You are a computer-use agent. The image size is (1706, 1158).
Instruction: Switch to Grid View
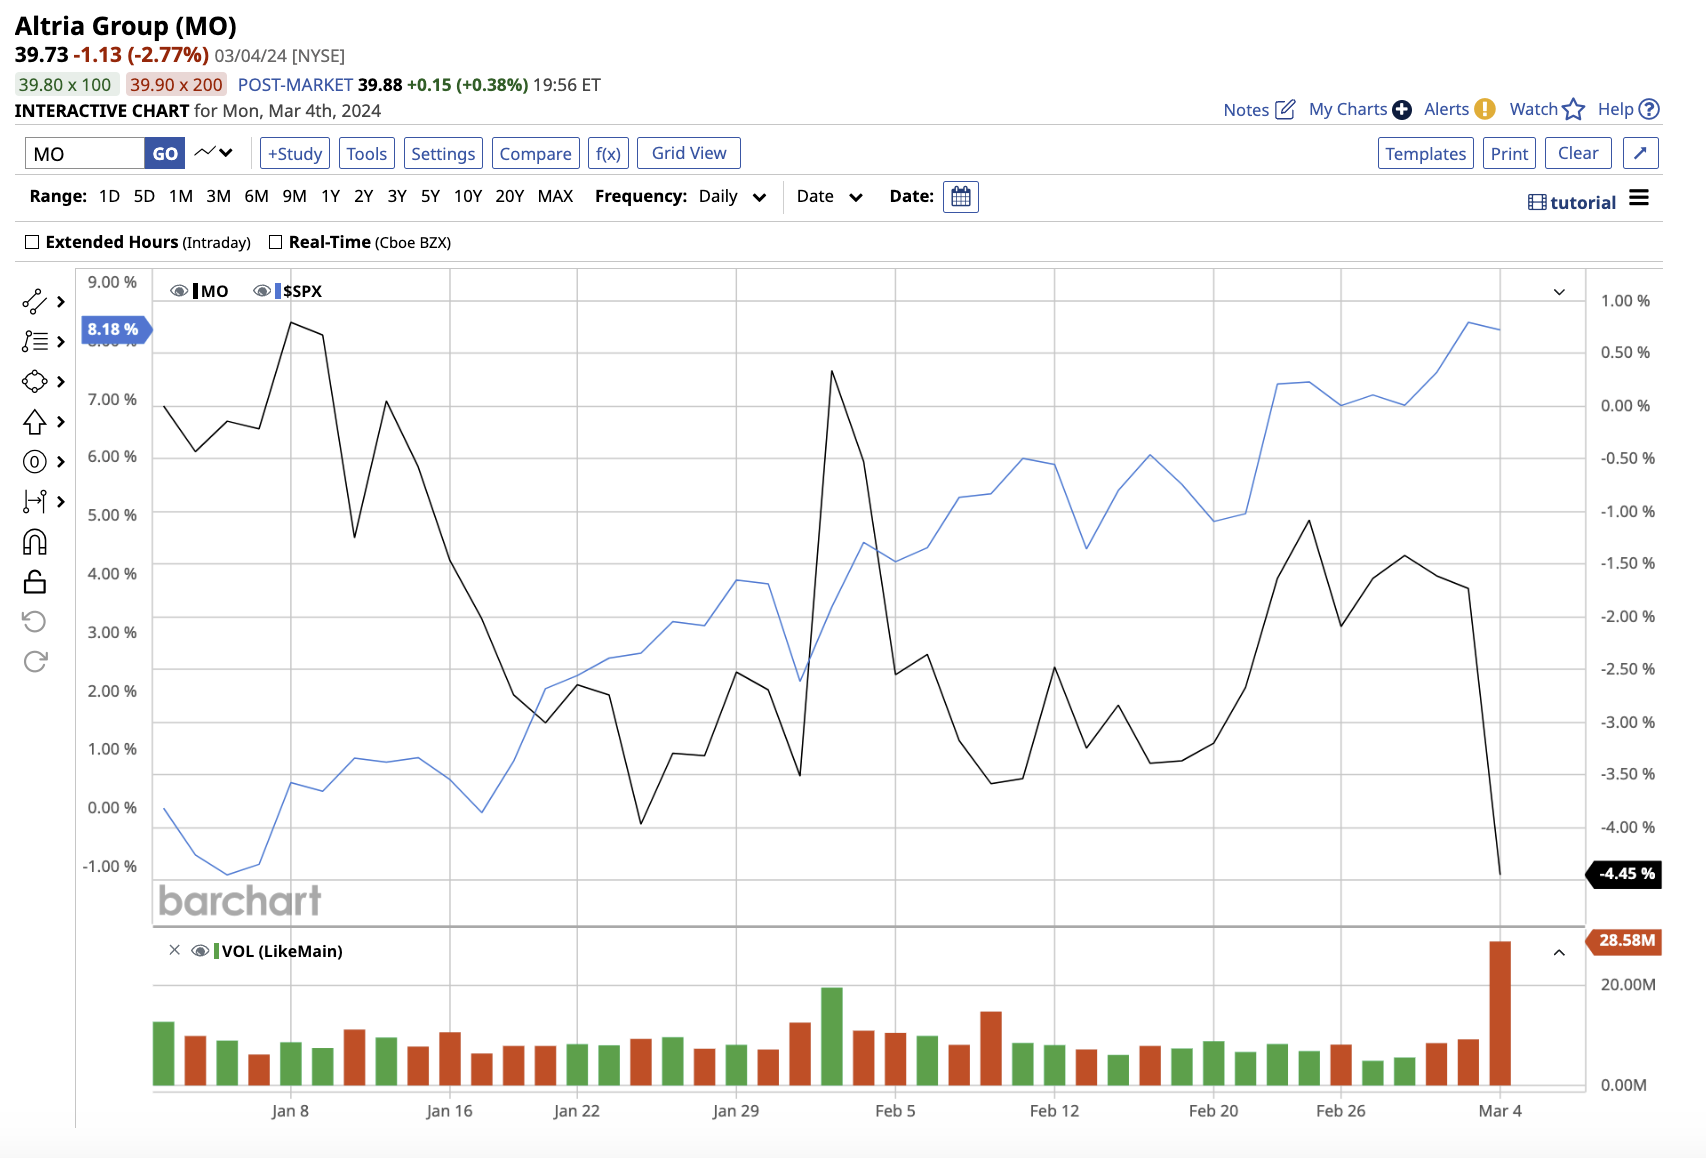coord(689,153)
